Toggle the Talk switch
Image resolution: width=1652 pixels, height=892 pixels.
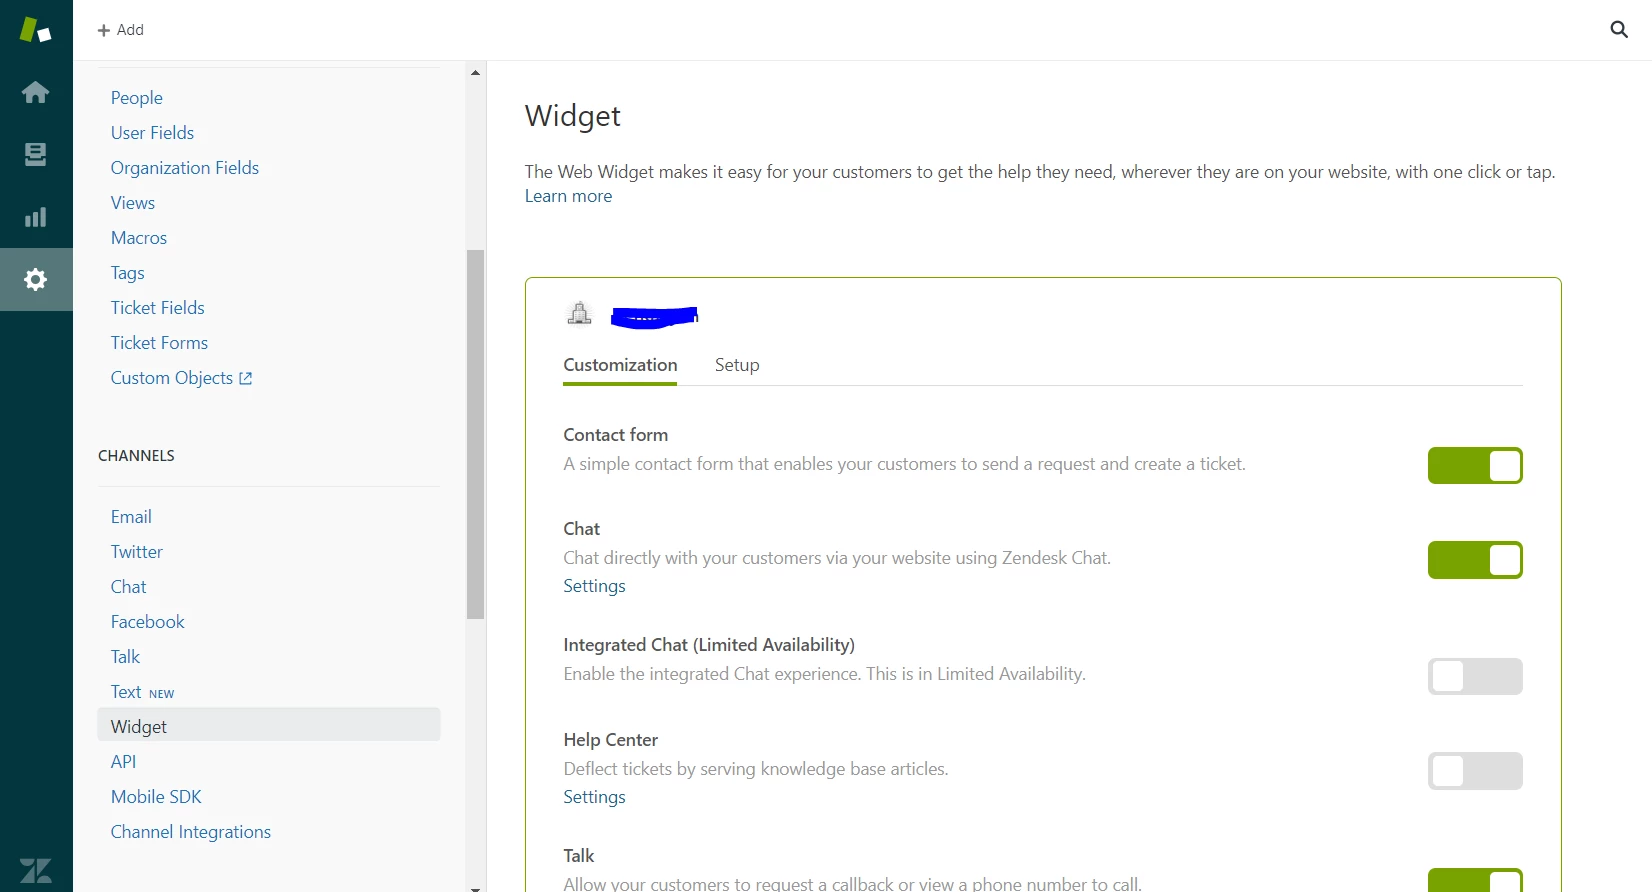[1475, 880]
